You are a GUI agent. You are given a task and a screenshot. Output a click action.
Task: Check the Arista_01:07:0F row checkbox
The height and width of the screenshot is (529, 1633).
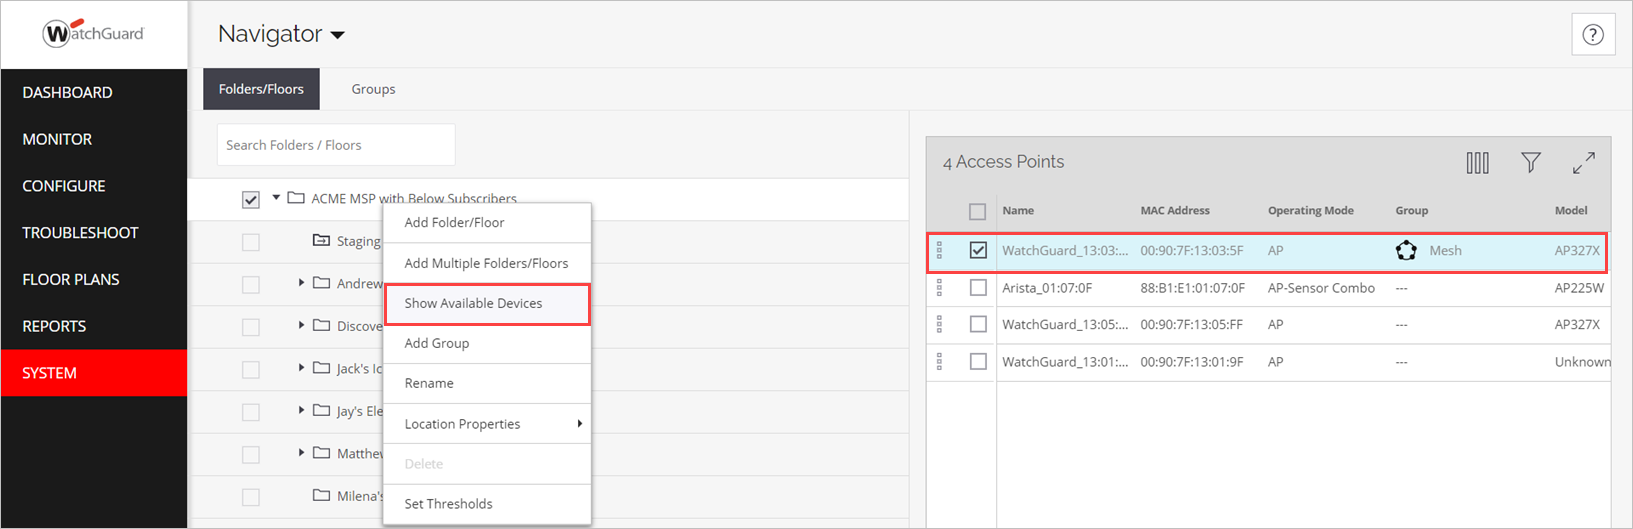[978, 288]
